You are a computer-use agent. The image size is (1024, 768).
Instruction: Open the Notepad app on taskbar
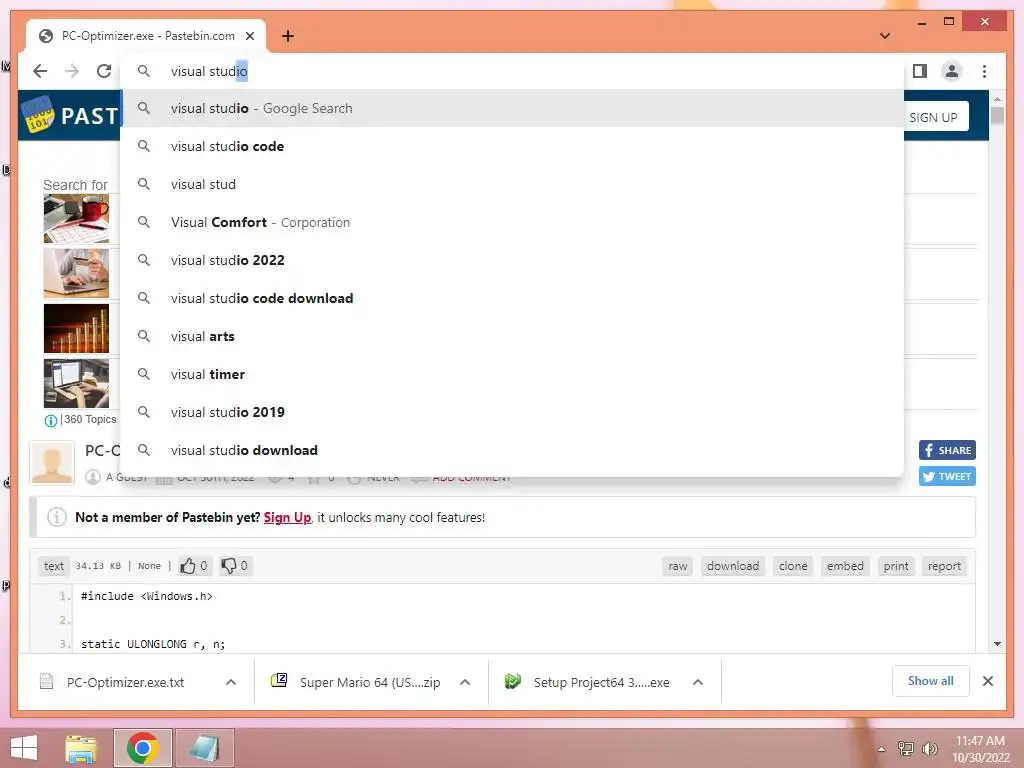(x=204, y=748)
